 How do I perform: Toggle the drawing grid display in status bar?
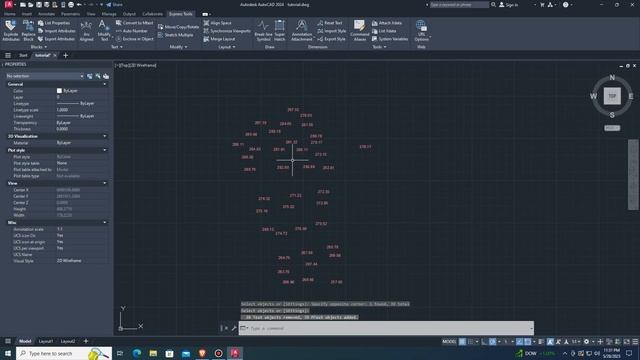click(x=462, y=342)
